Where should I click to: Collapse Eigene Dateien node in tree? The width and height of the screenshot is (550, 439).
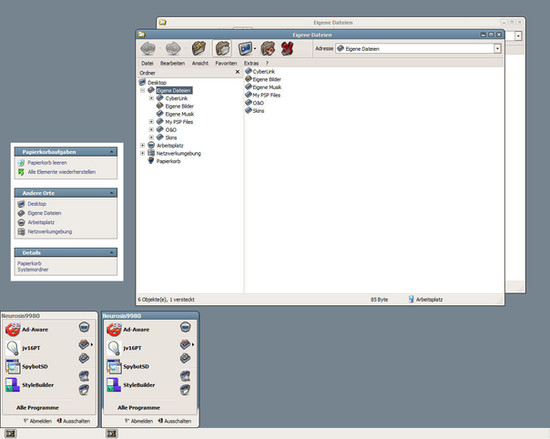pyautogui.click(x=142, y=90)
